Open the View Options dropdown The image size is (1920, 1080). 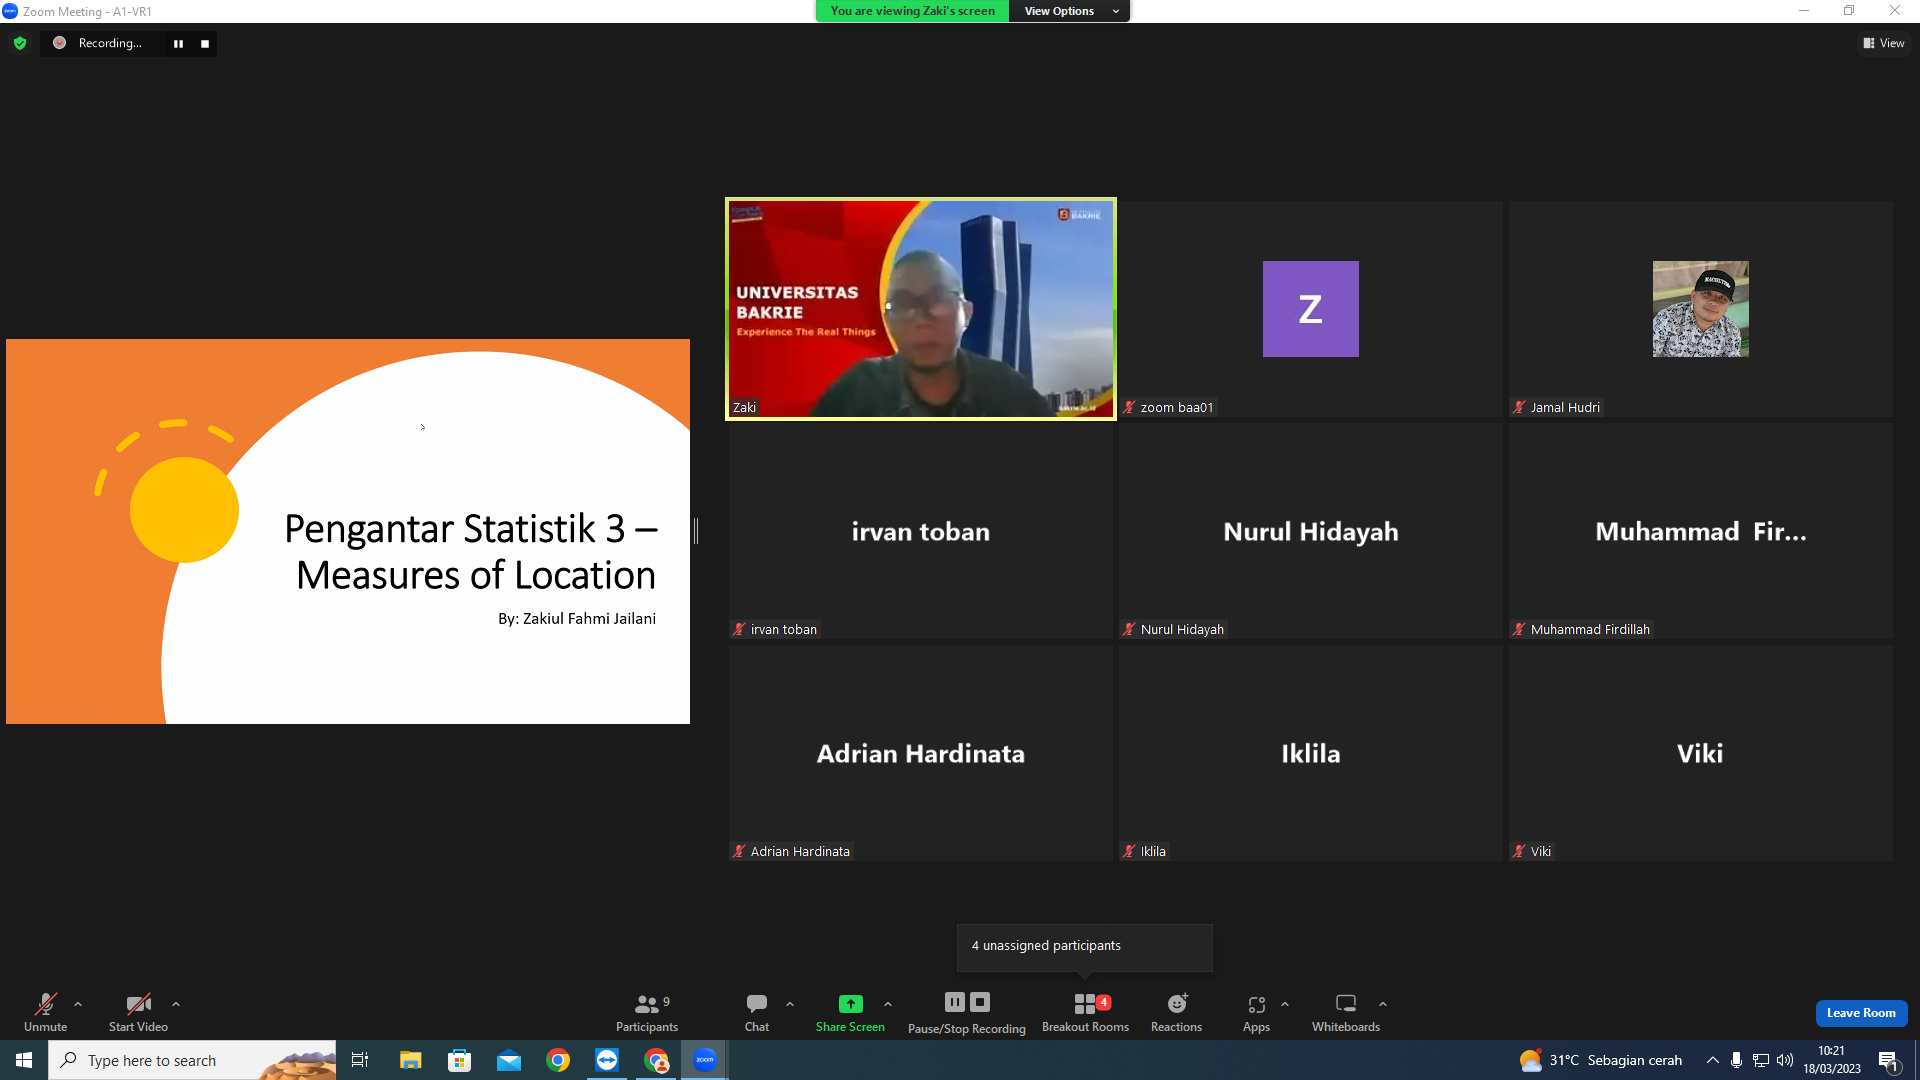pos(1070,11)
